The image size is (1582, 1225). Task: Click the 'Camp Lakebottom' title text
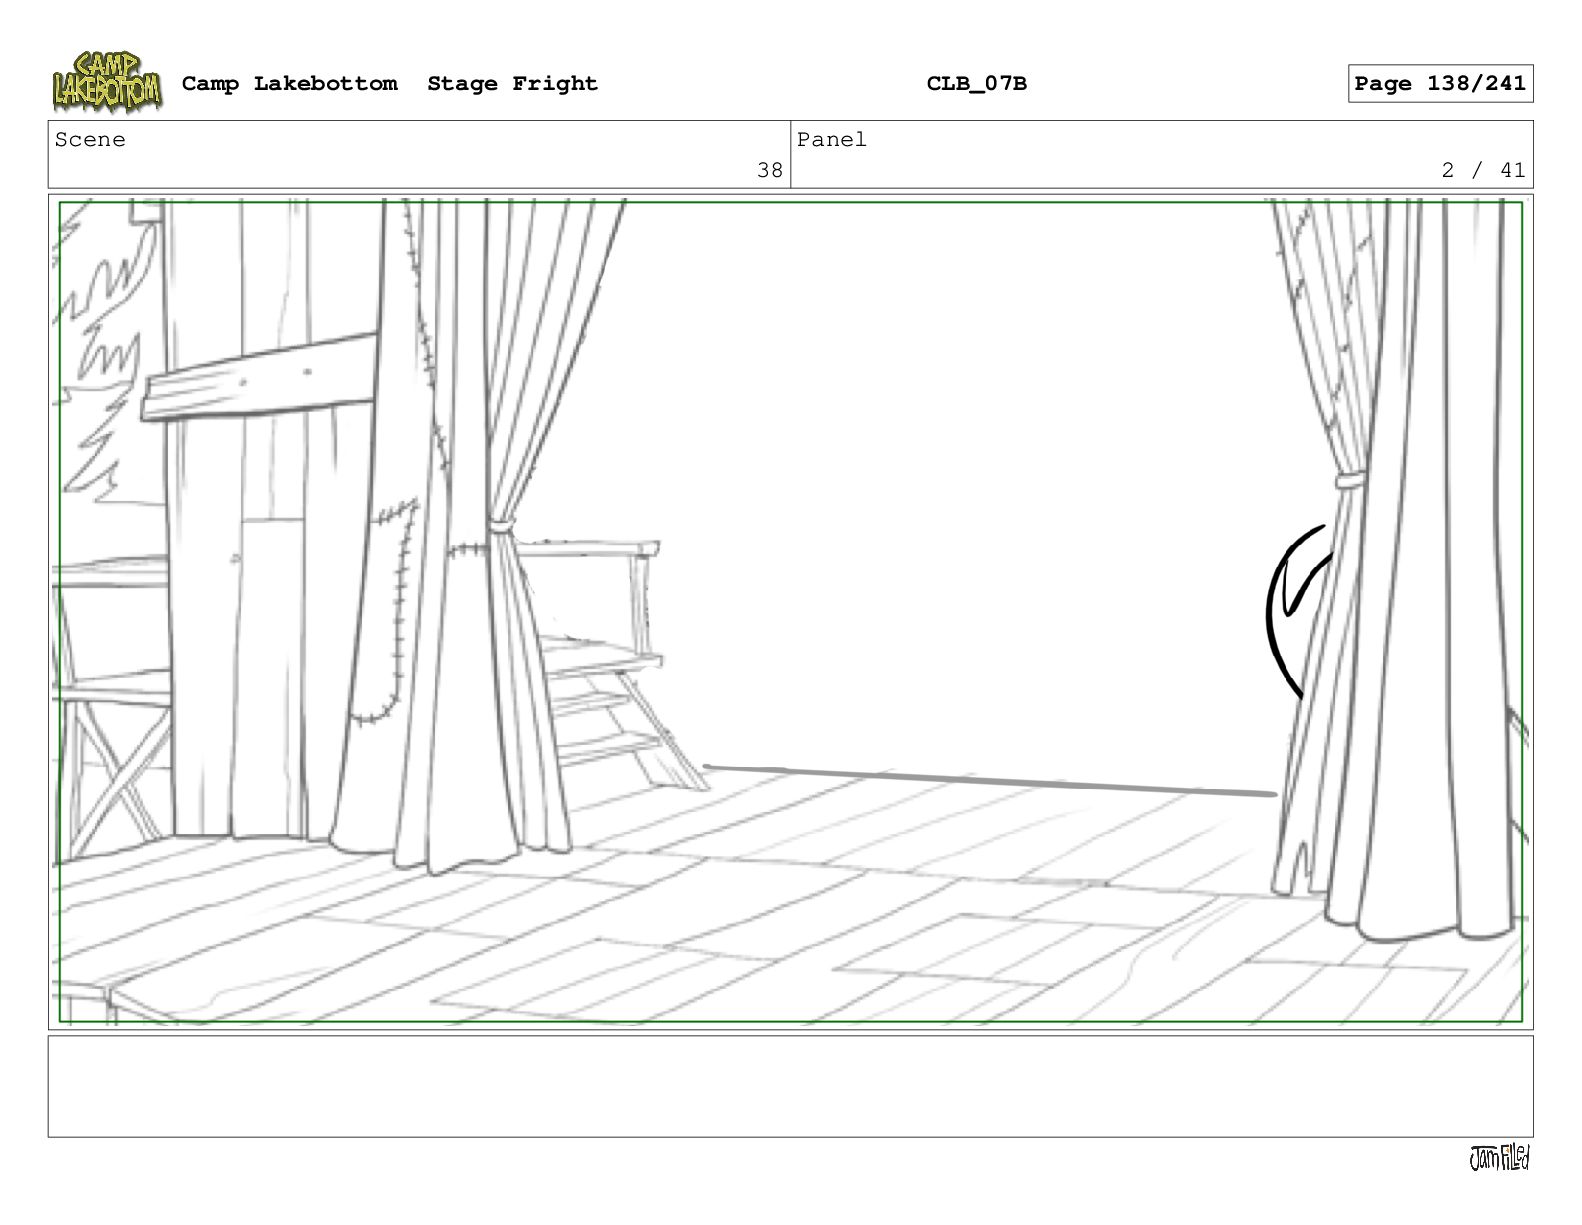click(289, 84)
